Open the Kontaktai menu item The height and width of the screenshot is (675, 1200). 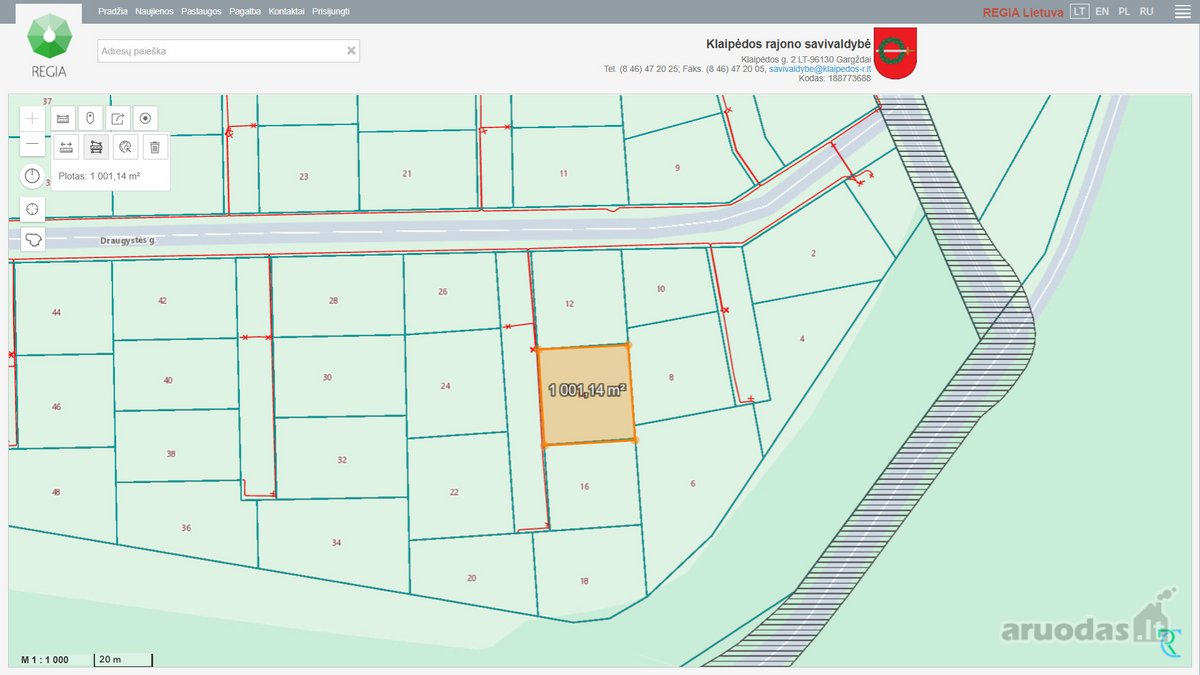pyautogui.click(x=286, y=11)
